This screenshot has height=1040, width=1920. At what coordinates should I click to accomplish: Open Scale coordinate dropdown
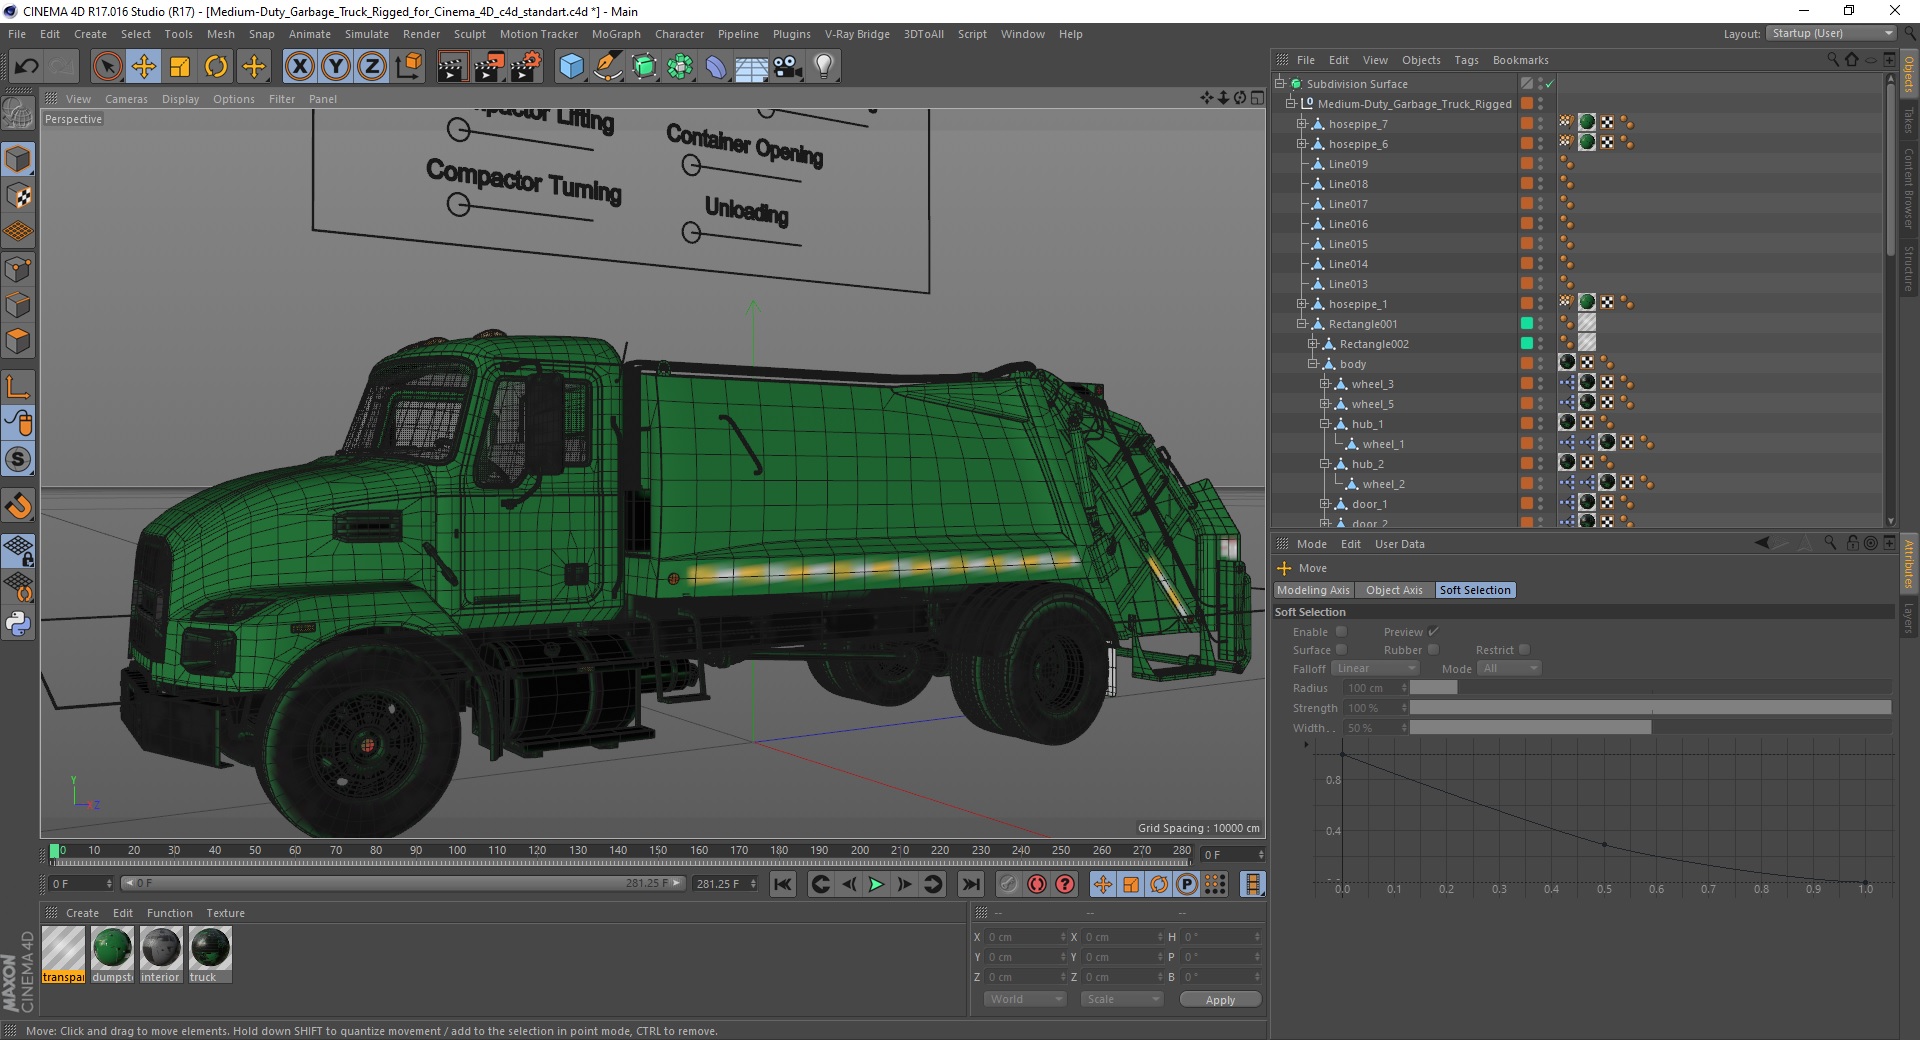click(1122, 999)
